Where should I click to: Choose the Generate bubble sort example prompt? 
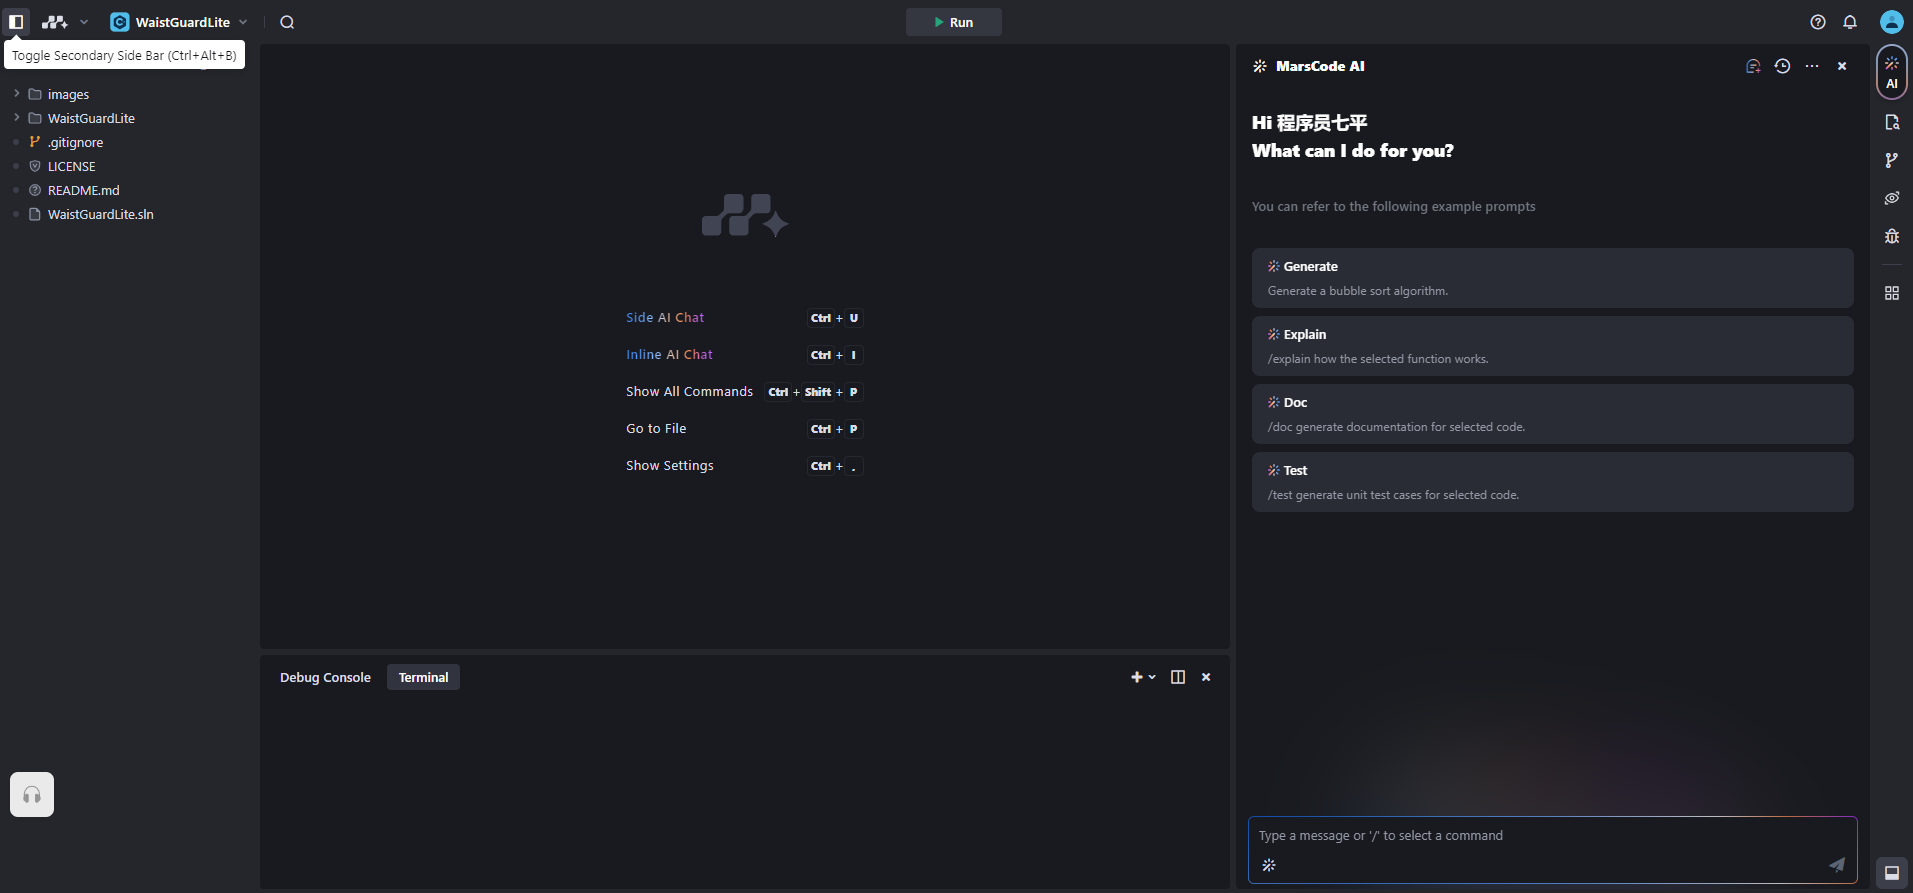(1552, 278)
